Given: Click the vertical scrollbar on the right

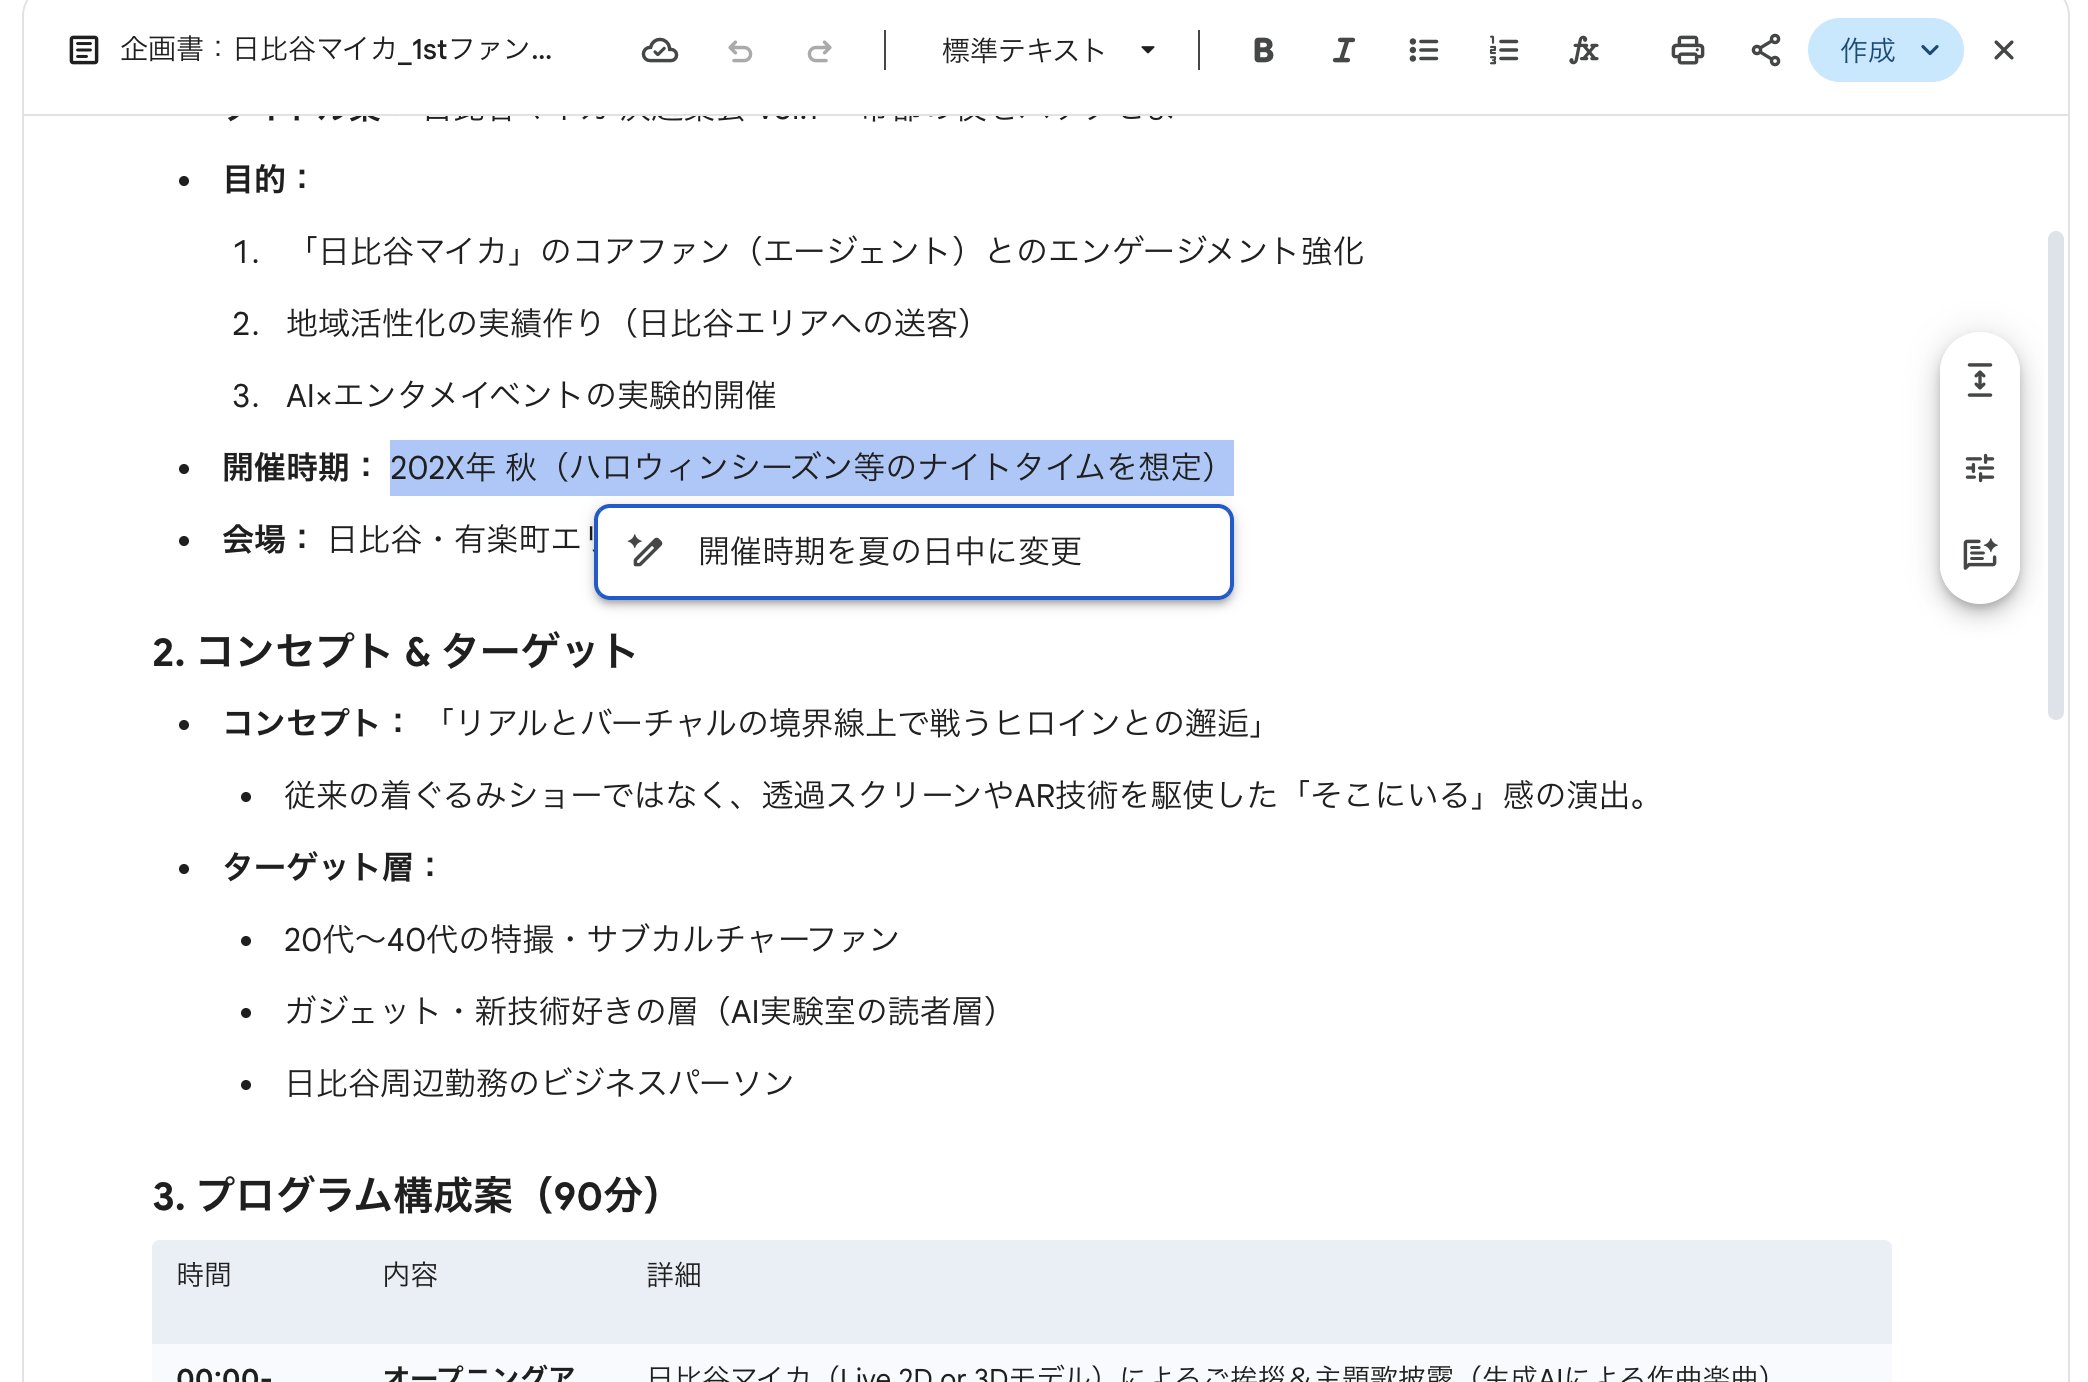Looking at the screenshot, I should [2055, 475].
